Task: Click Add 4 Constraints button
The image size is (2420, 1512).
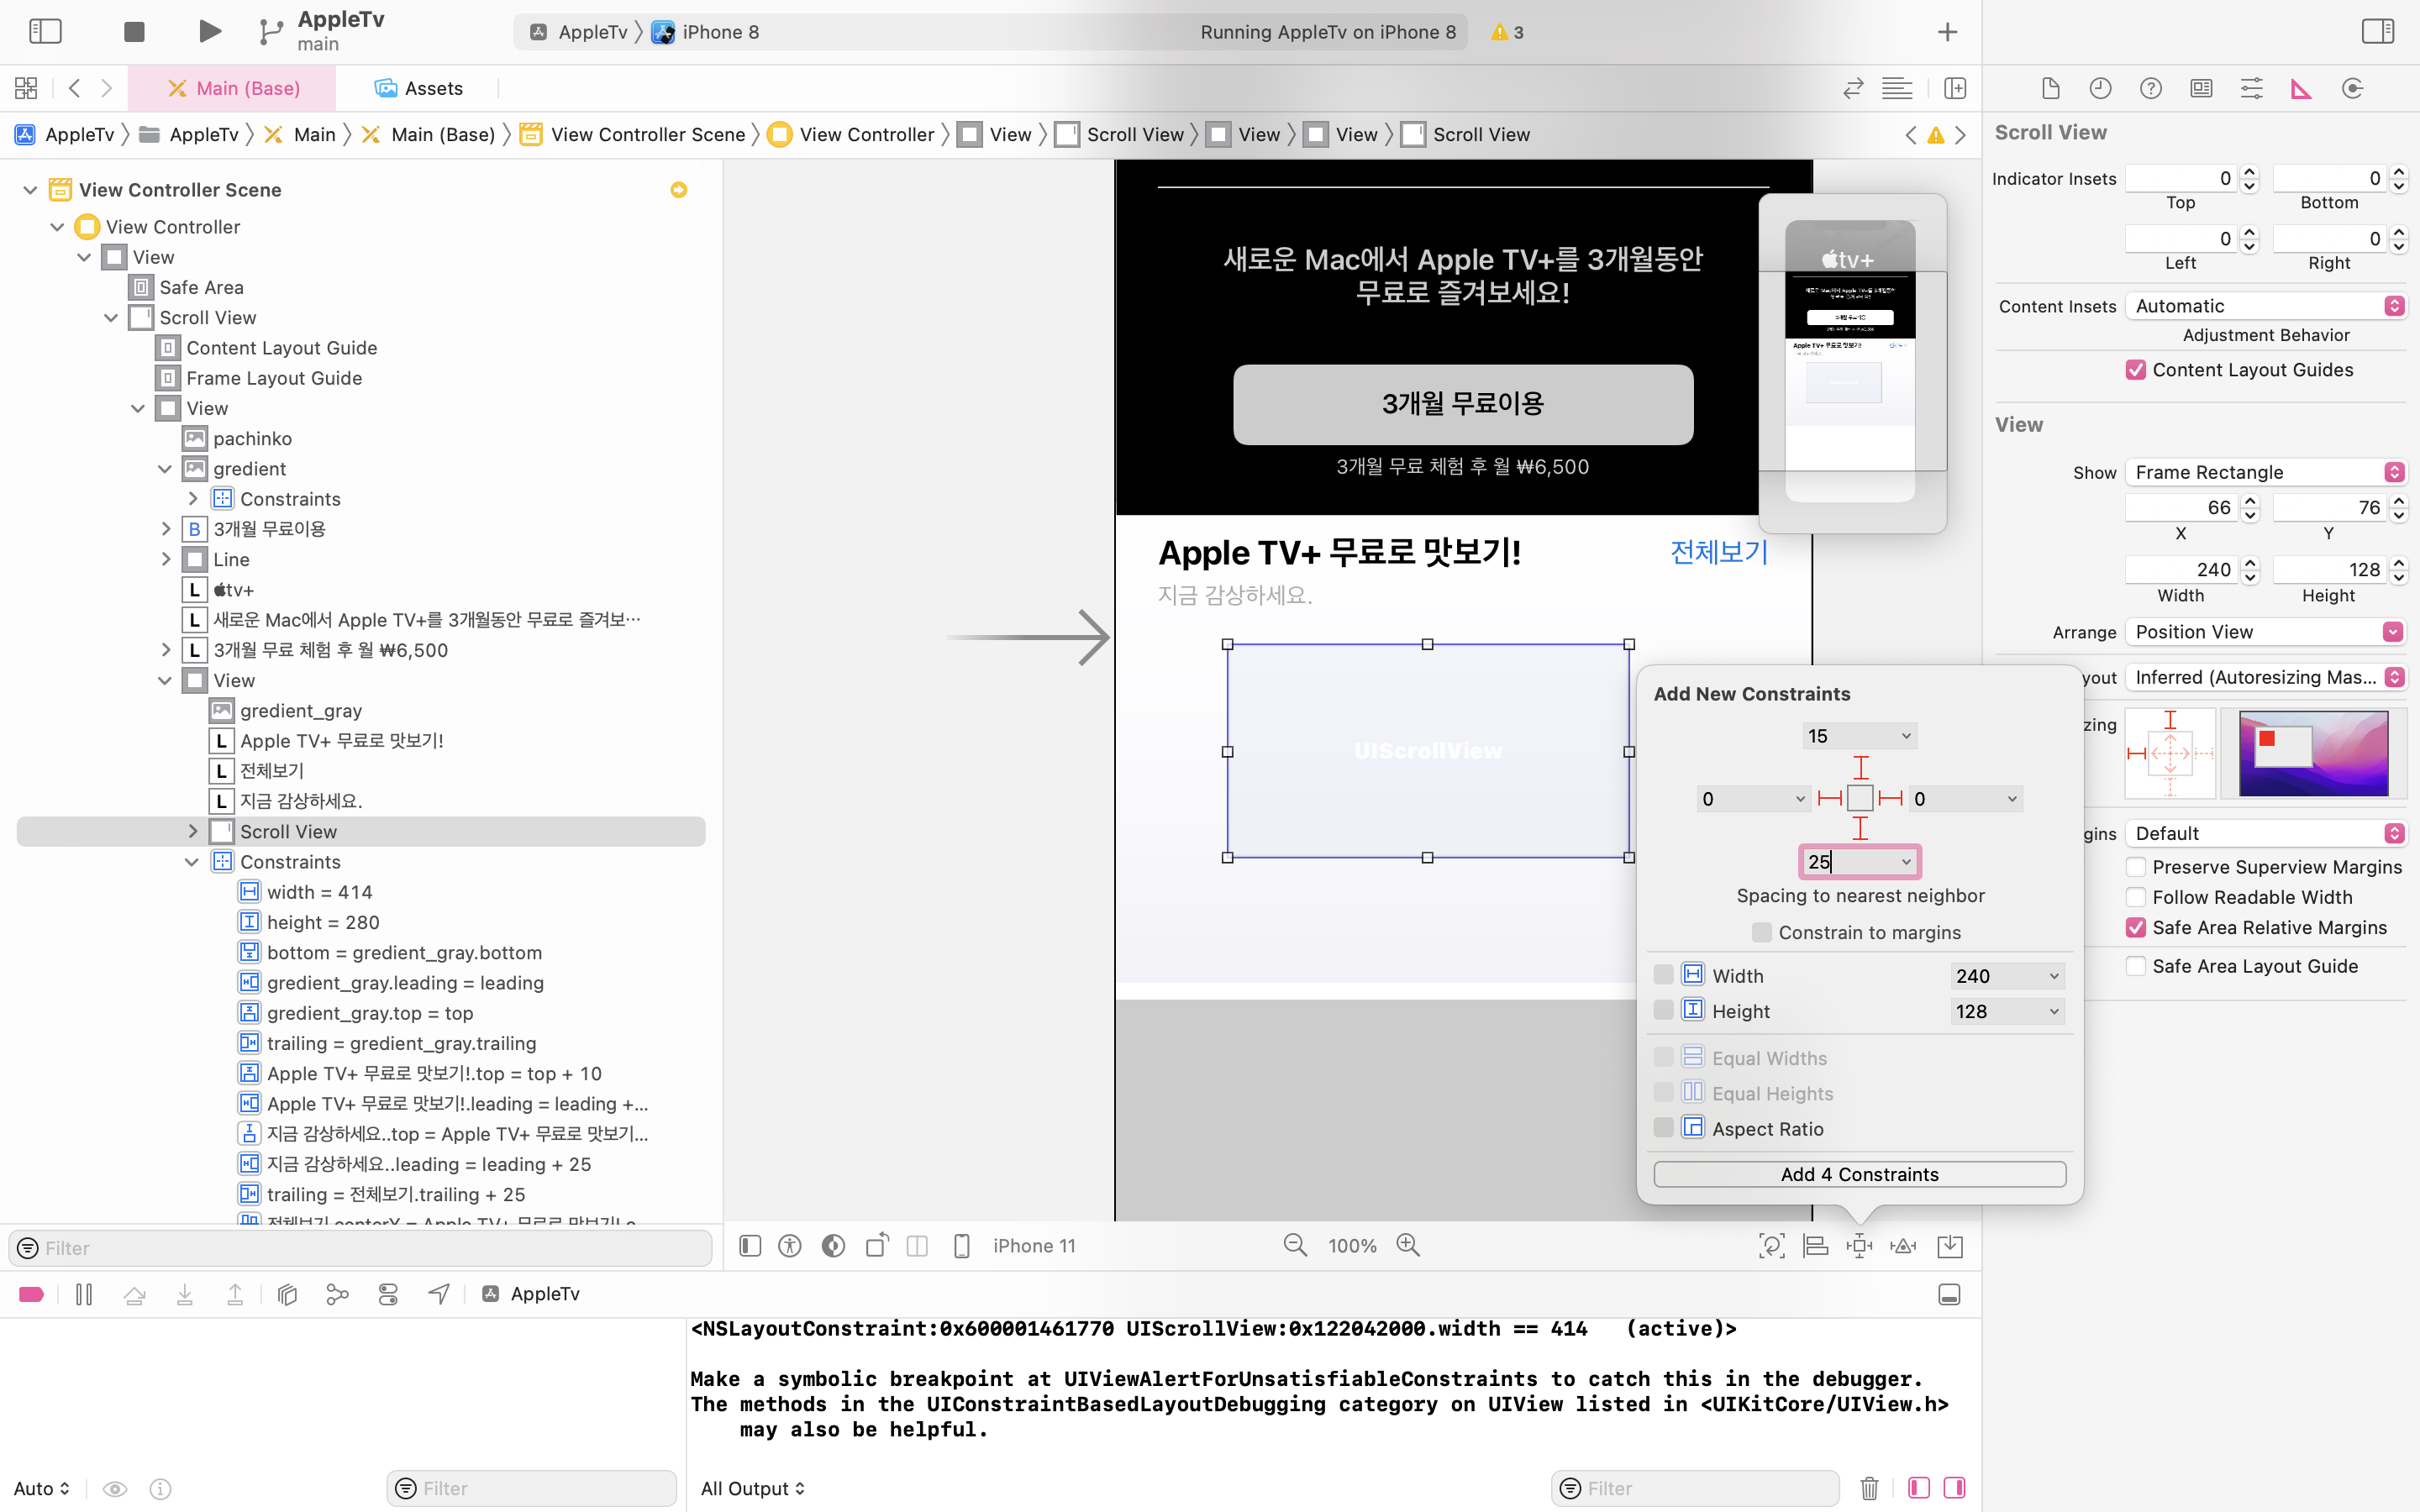Action: coord(1859,1174)
